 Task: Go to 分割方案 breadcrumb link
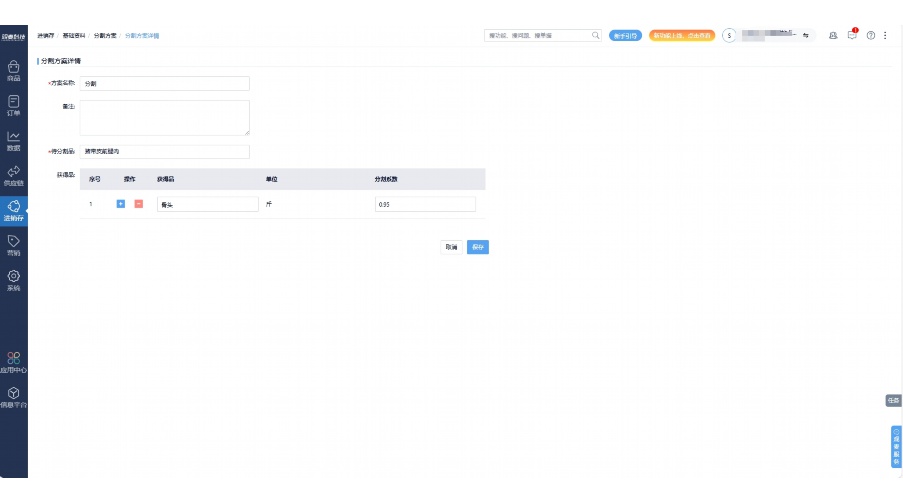click(105, 35)
